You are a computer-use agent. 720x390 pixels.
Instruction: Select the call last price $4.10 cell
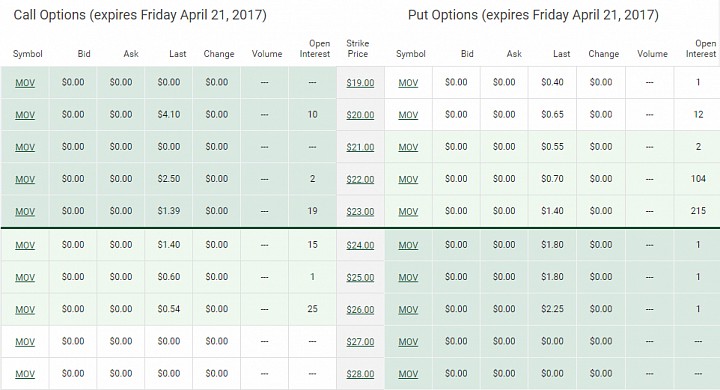[169, 114]
